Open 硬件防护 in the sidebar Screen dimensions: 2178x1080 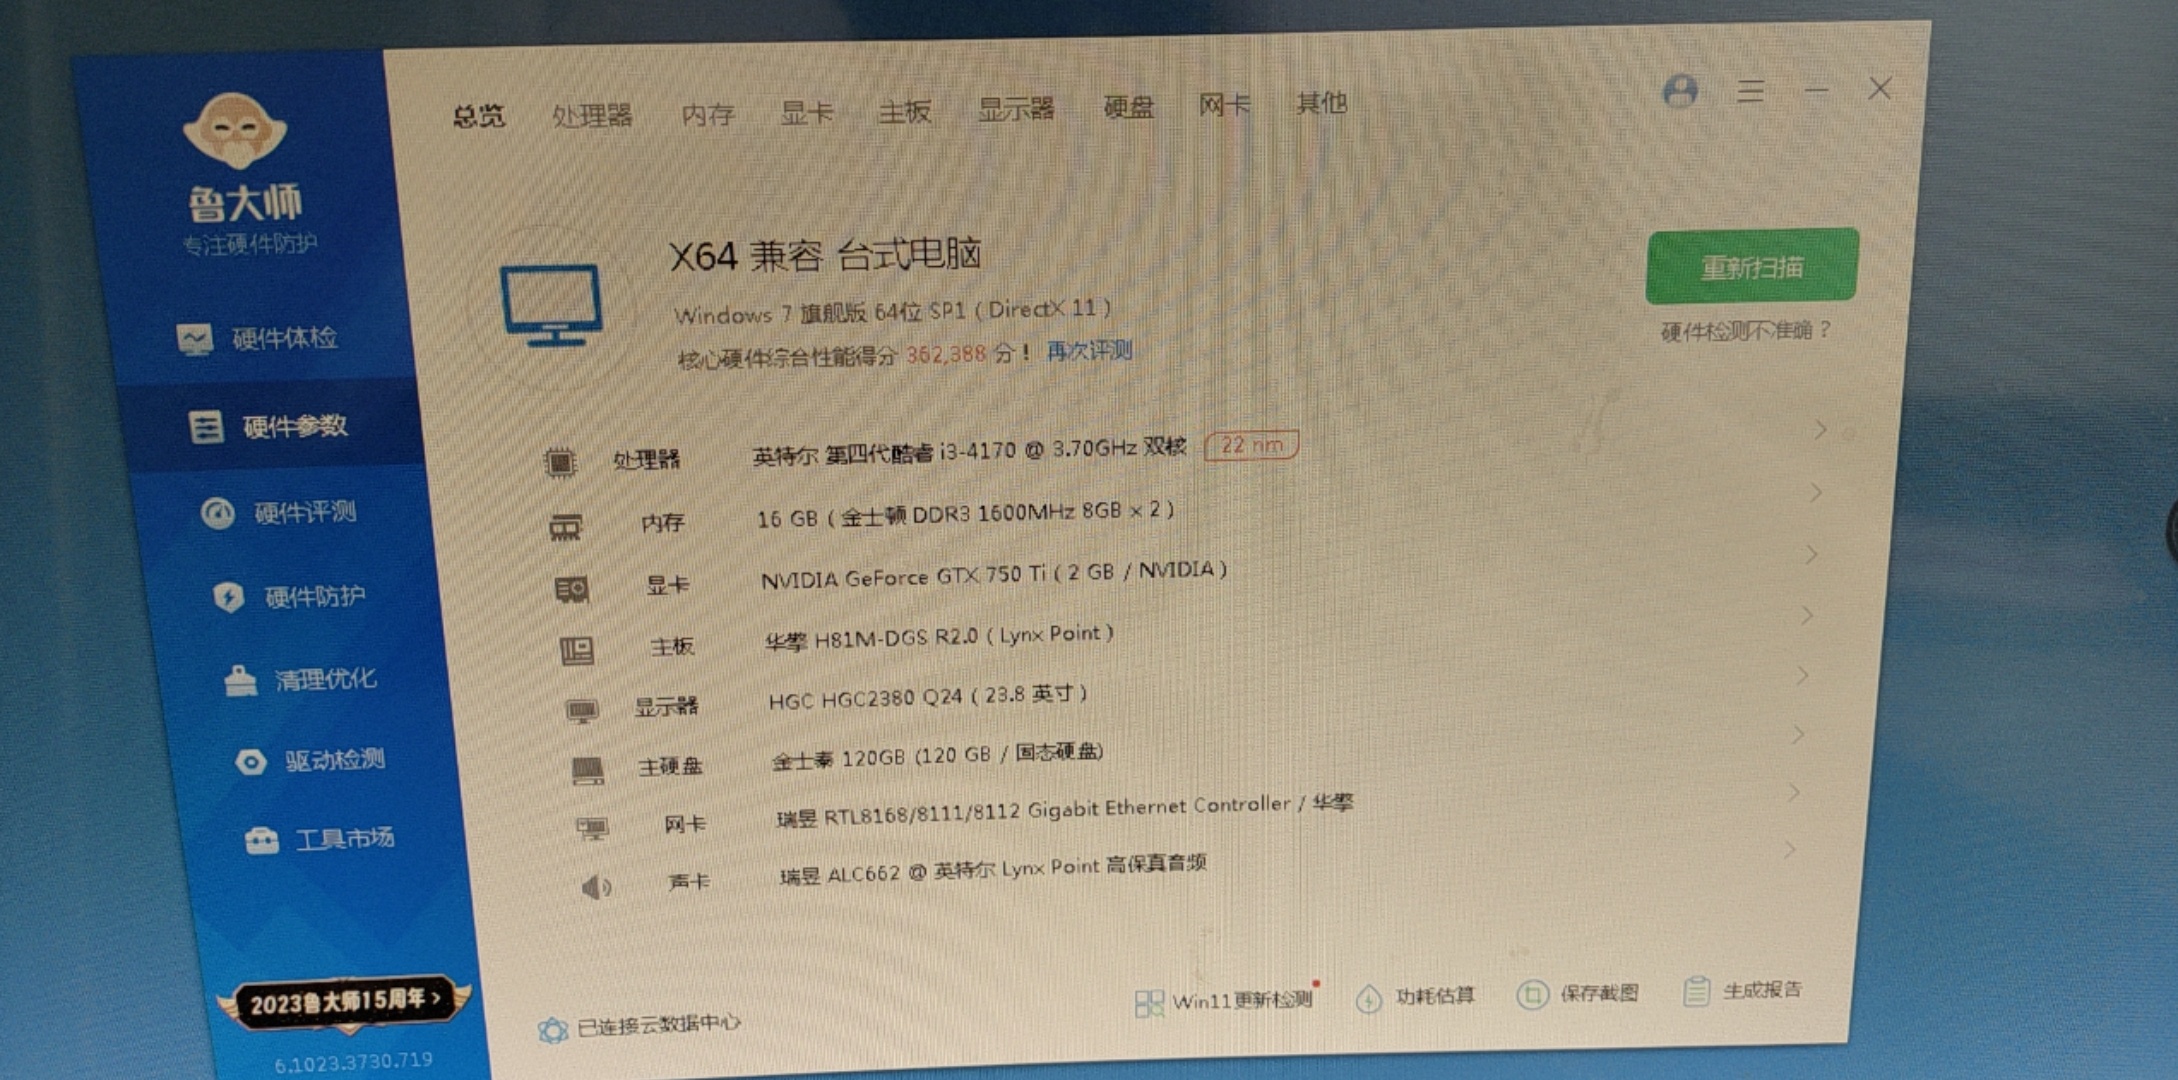(289, 597)
